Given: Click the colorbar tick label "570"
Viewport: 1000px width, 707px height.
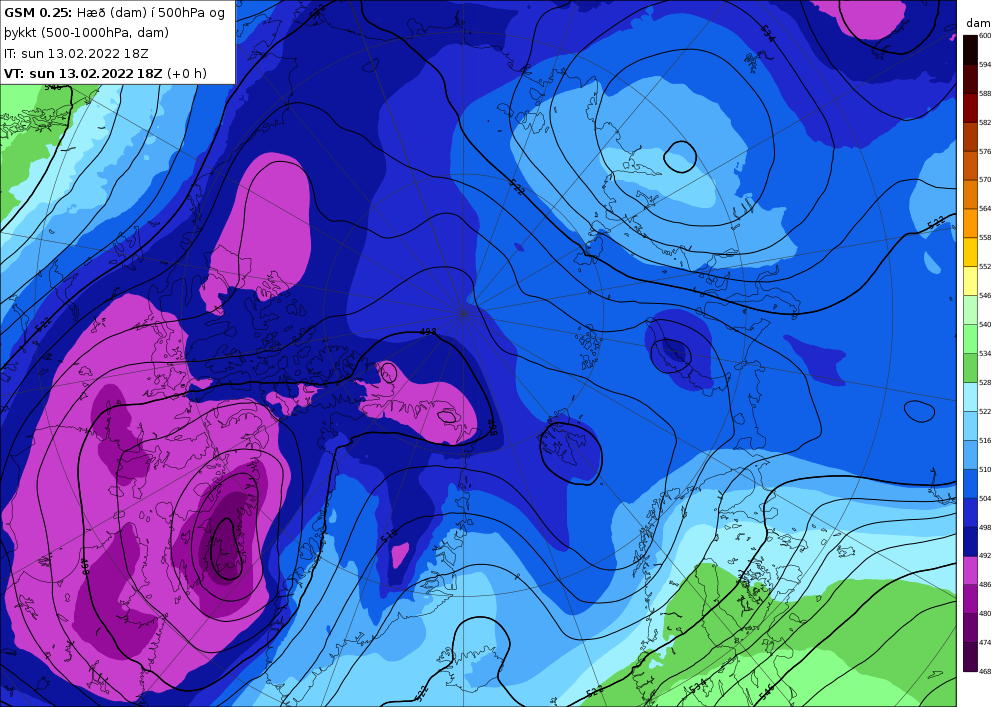Looking at the screenshot, I should pos(985,180).
